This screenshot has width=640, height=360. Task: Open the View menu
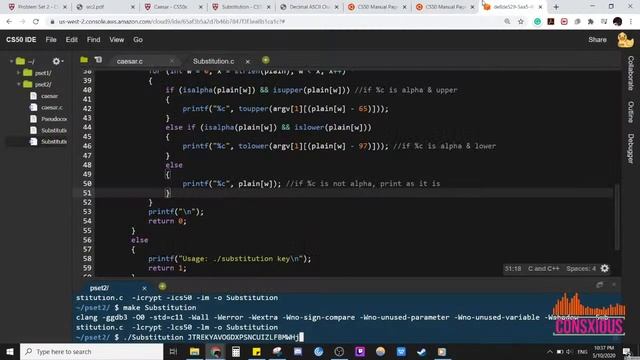[116, 40]
